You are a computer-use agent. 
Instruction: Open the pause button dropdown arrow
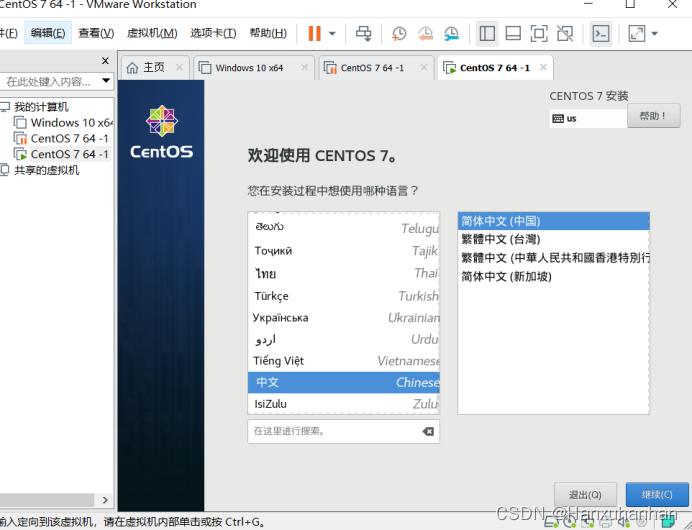tap(332, 34)
